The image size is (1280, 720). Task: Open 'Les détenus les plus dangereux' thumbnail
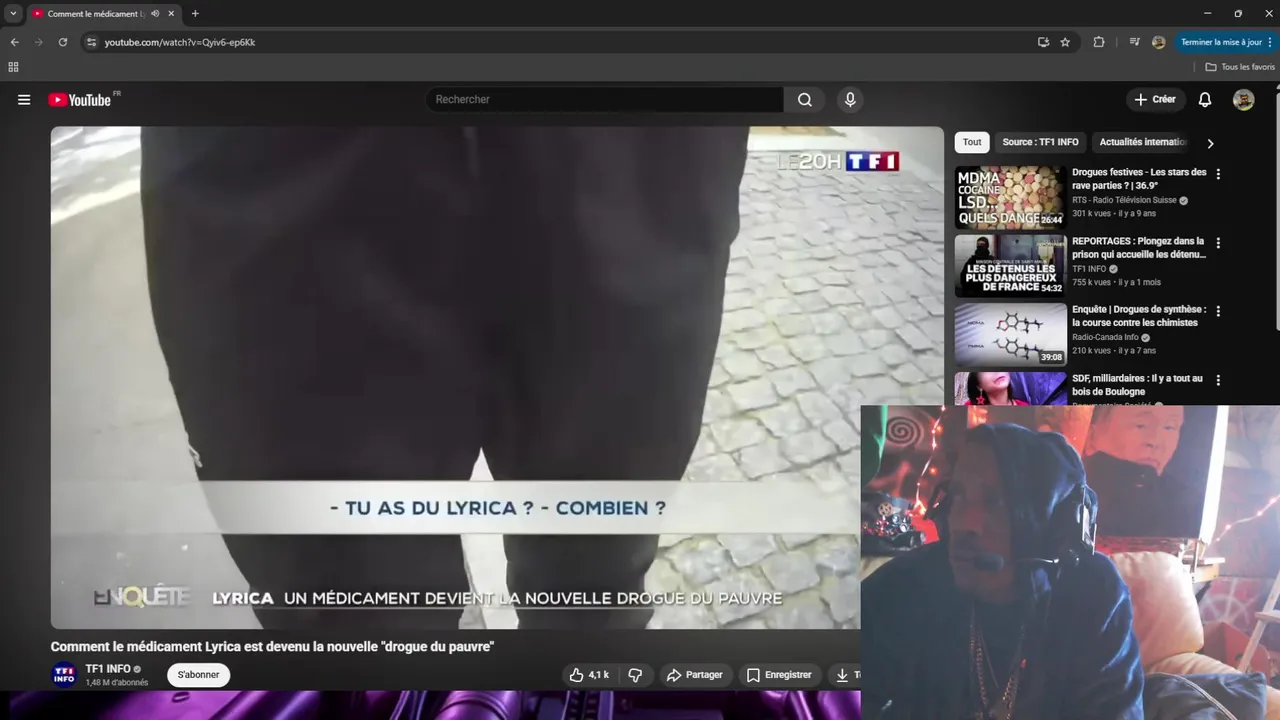point(1010,266)
